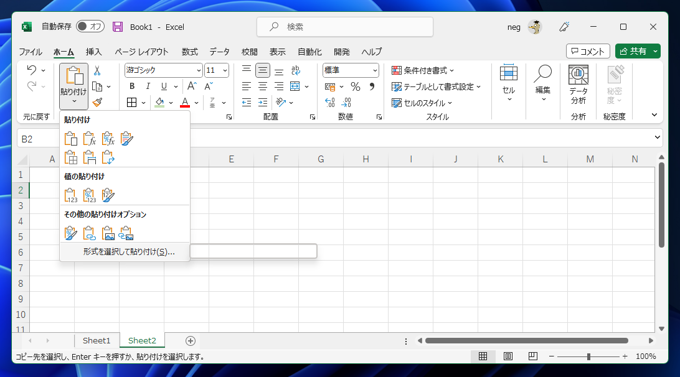Viewport: 680px width, 377px height.
Task: Choose Paste as Picture icon
Action: 108,233
